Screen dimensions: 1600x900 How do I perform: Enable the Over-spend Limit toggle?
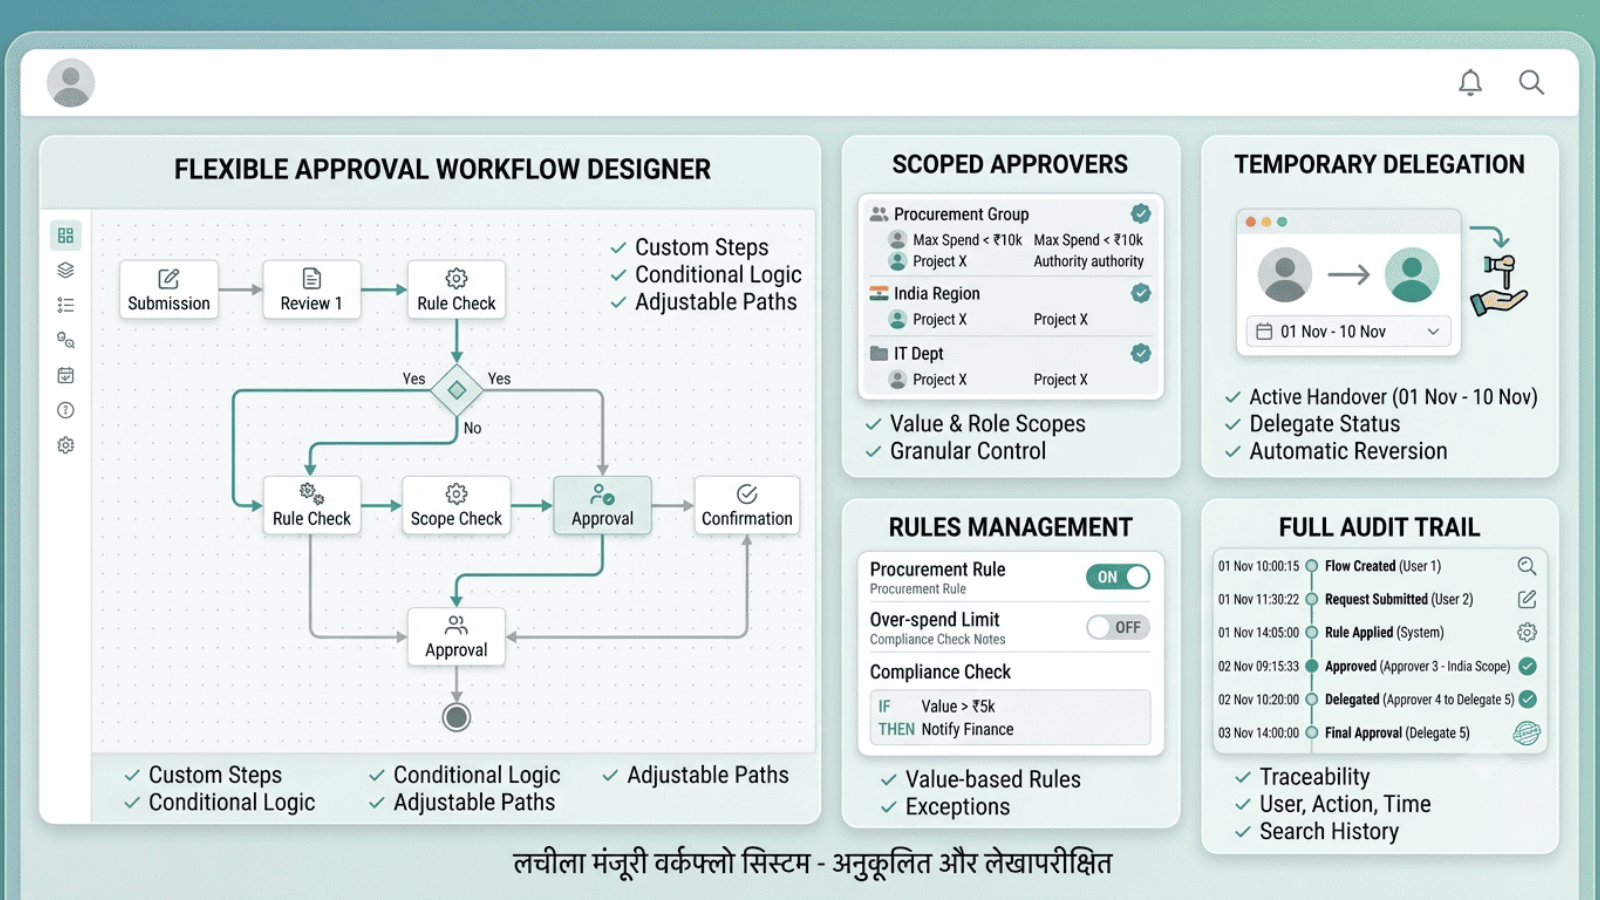tap(1118, 627)
